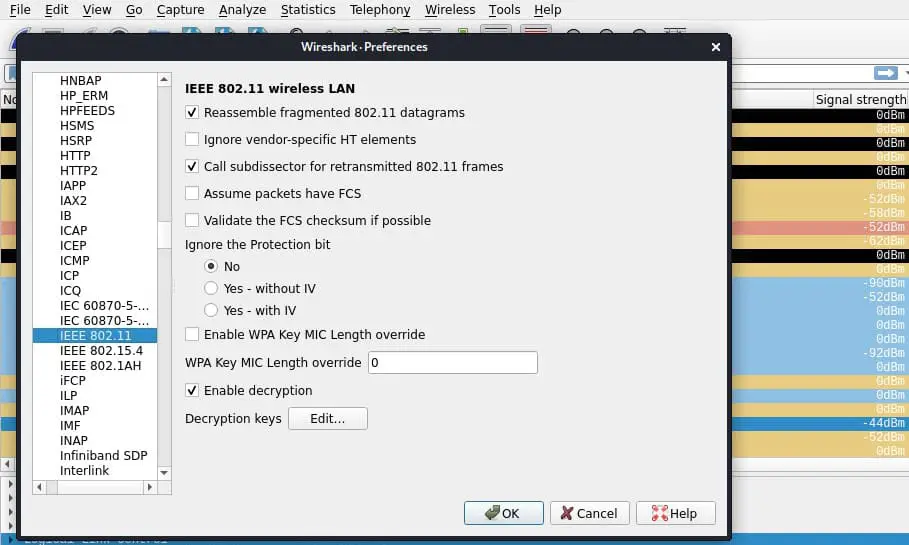Screen dimensions: 909x545
Task: Select IAX2 protocol entry
Action: 73,201
